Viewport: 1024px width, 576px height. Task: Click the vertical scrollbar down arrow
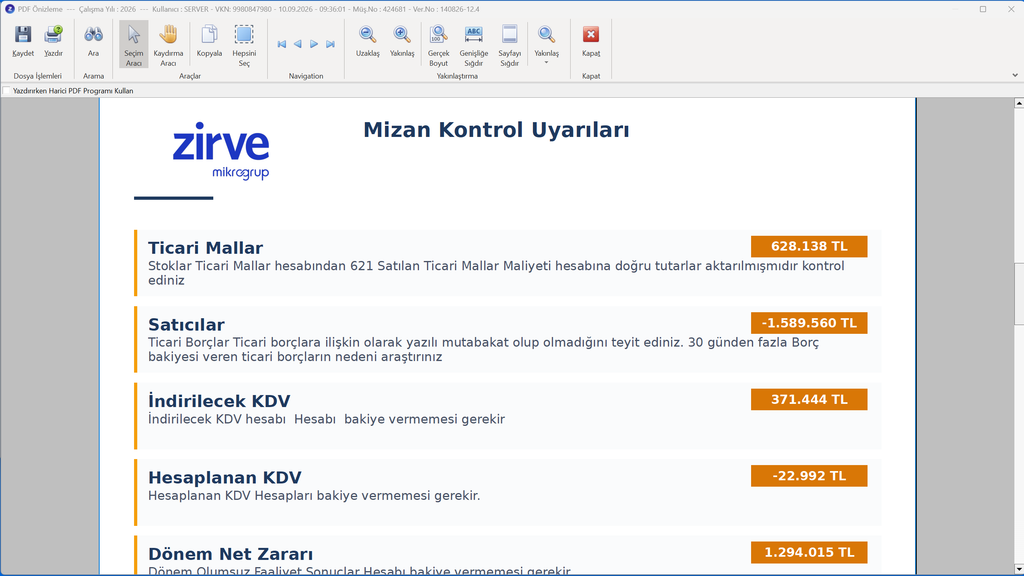[1019, 569]
